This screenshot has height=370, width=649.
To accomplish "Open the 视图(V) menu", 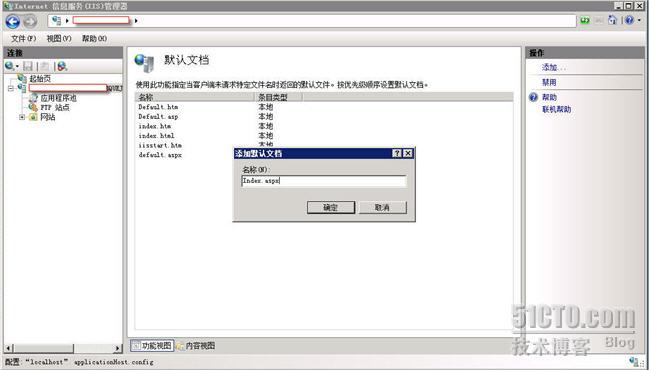I will [x=59, y=38].
